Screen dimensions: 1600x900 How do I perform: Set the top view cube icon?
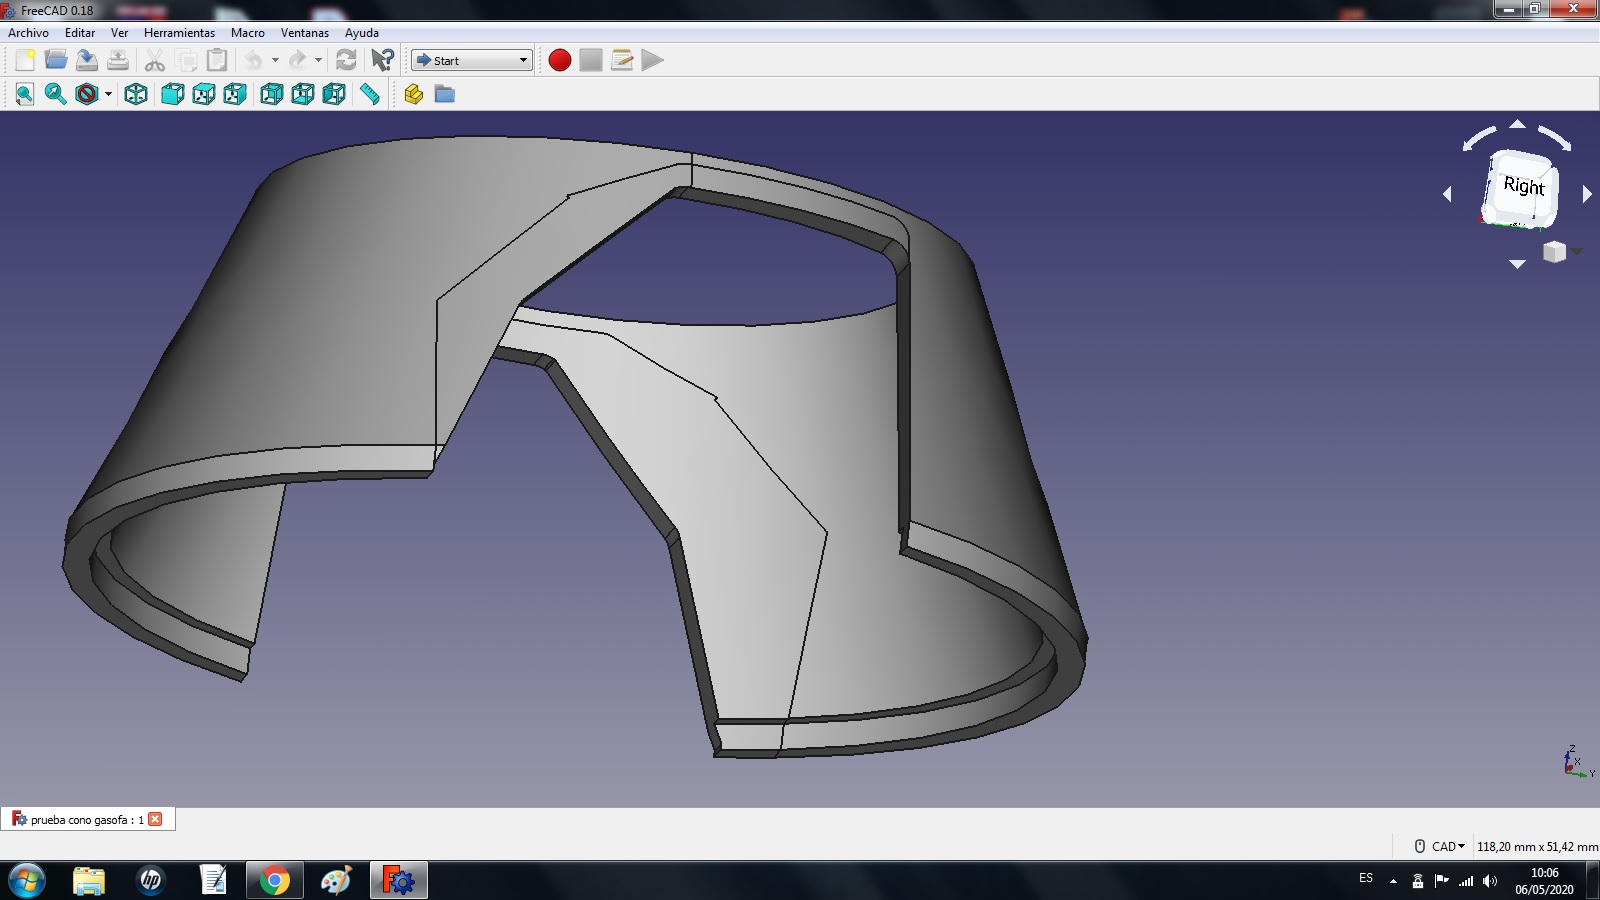[204, 94]
